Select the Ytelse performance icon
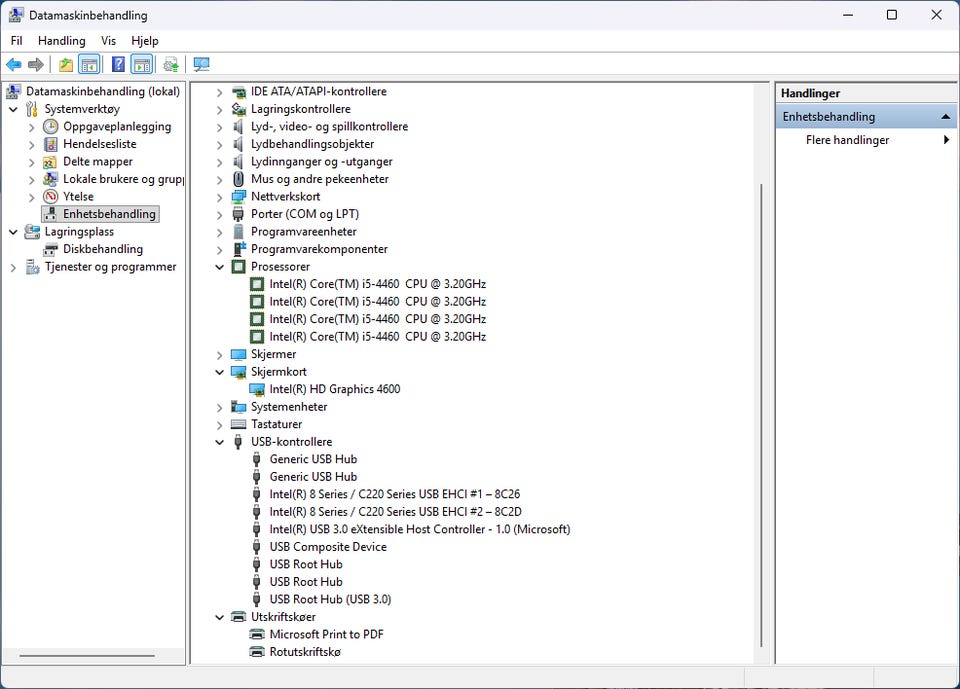 point(51,197)
